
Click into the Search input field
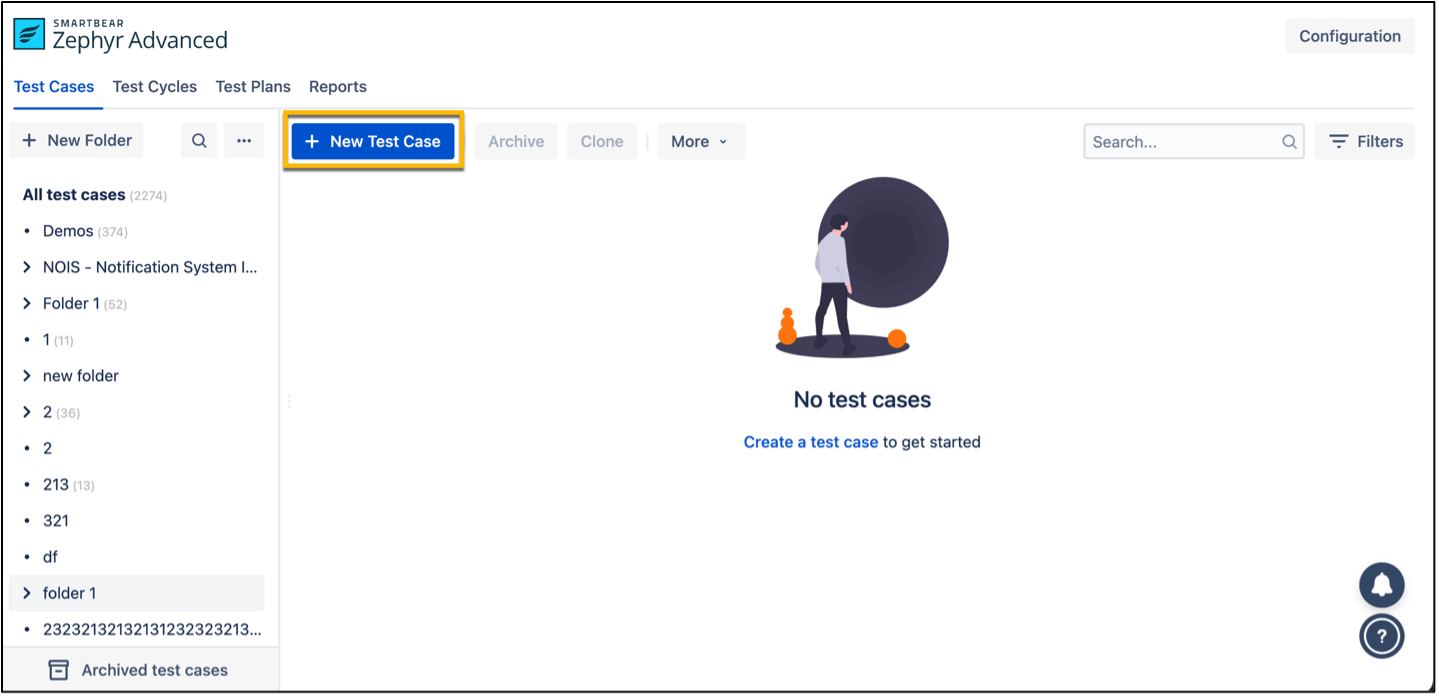pyautogui.click(x=1180, y=142)
